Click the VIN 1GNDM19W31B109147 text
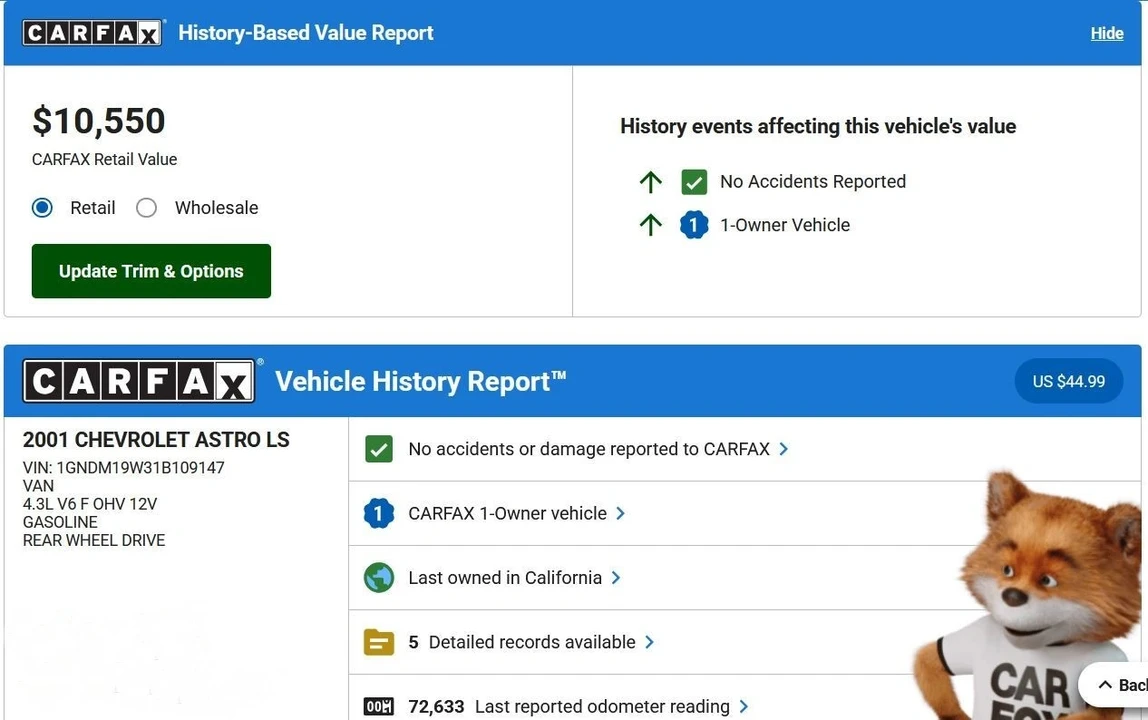1148x720 pixels. [x=124, y=468]
